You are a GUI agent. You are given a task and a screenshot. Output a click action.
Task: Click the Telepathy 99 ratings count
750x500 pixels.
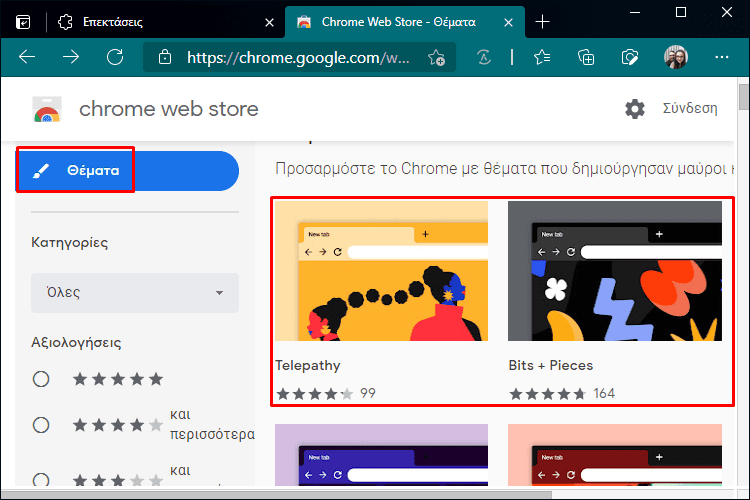pos(368,393)
